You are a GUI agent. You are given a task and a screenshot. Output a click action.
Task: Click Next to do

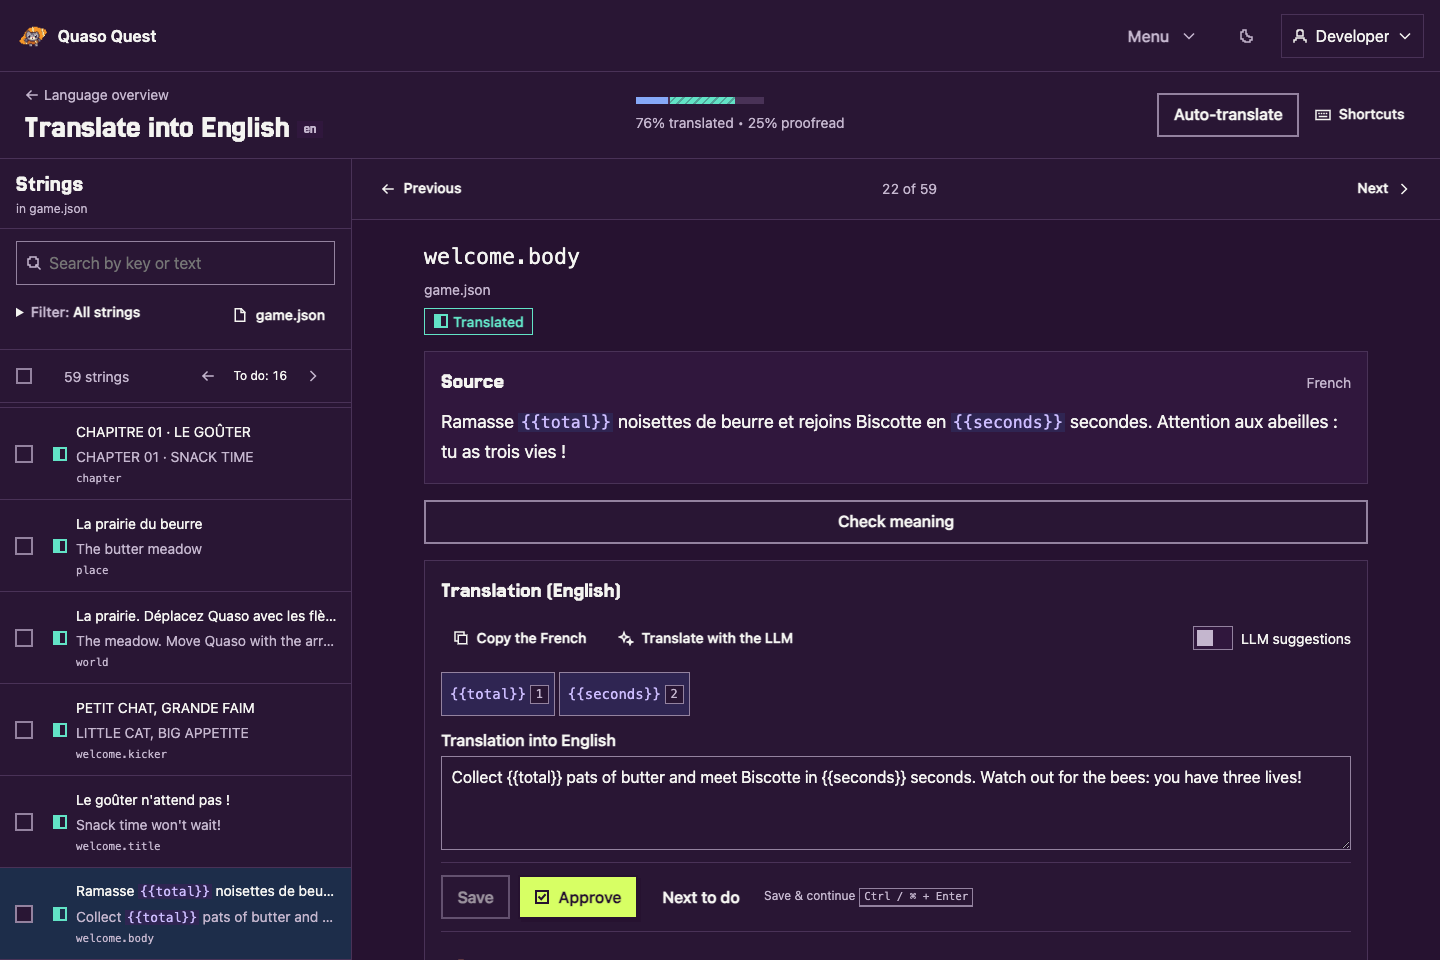pos(701,897)
